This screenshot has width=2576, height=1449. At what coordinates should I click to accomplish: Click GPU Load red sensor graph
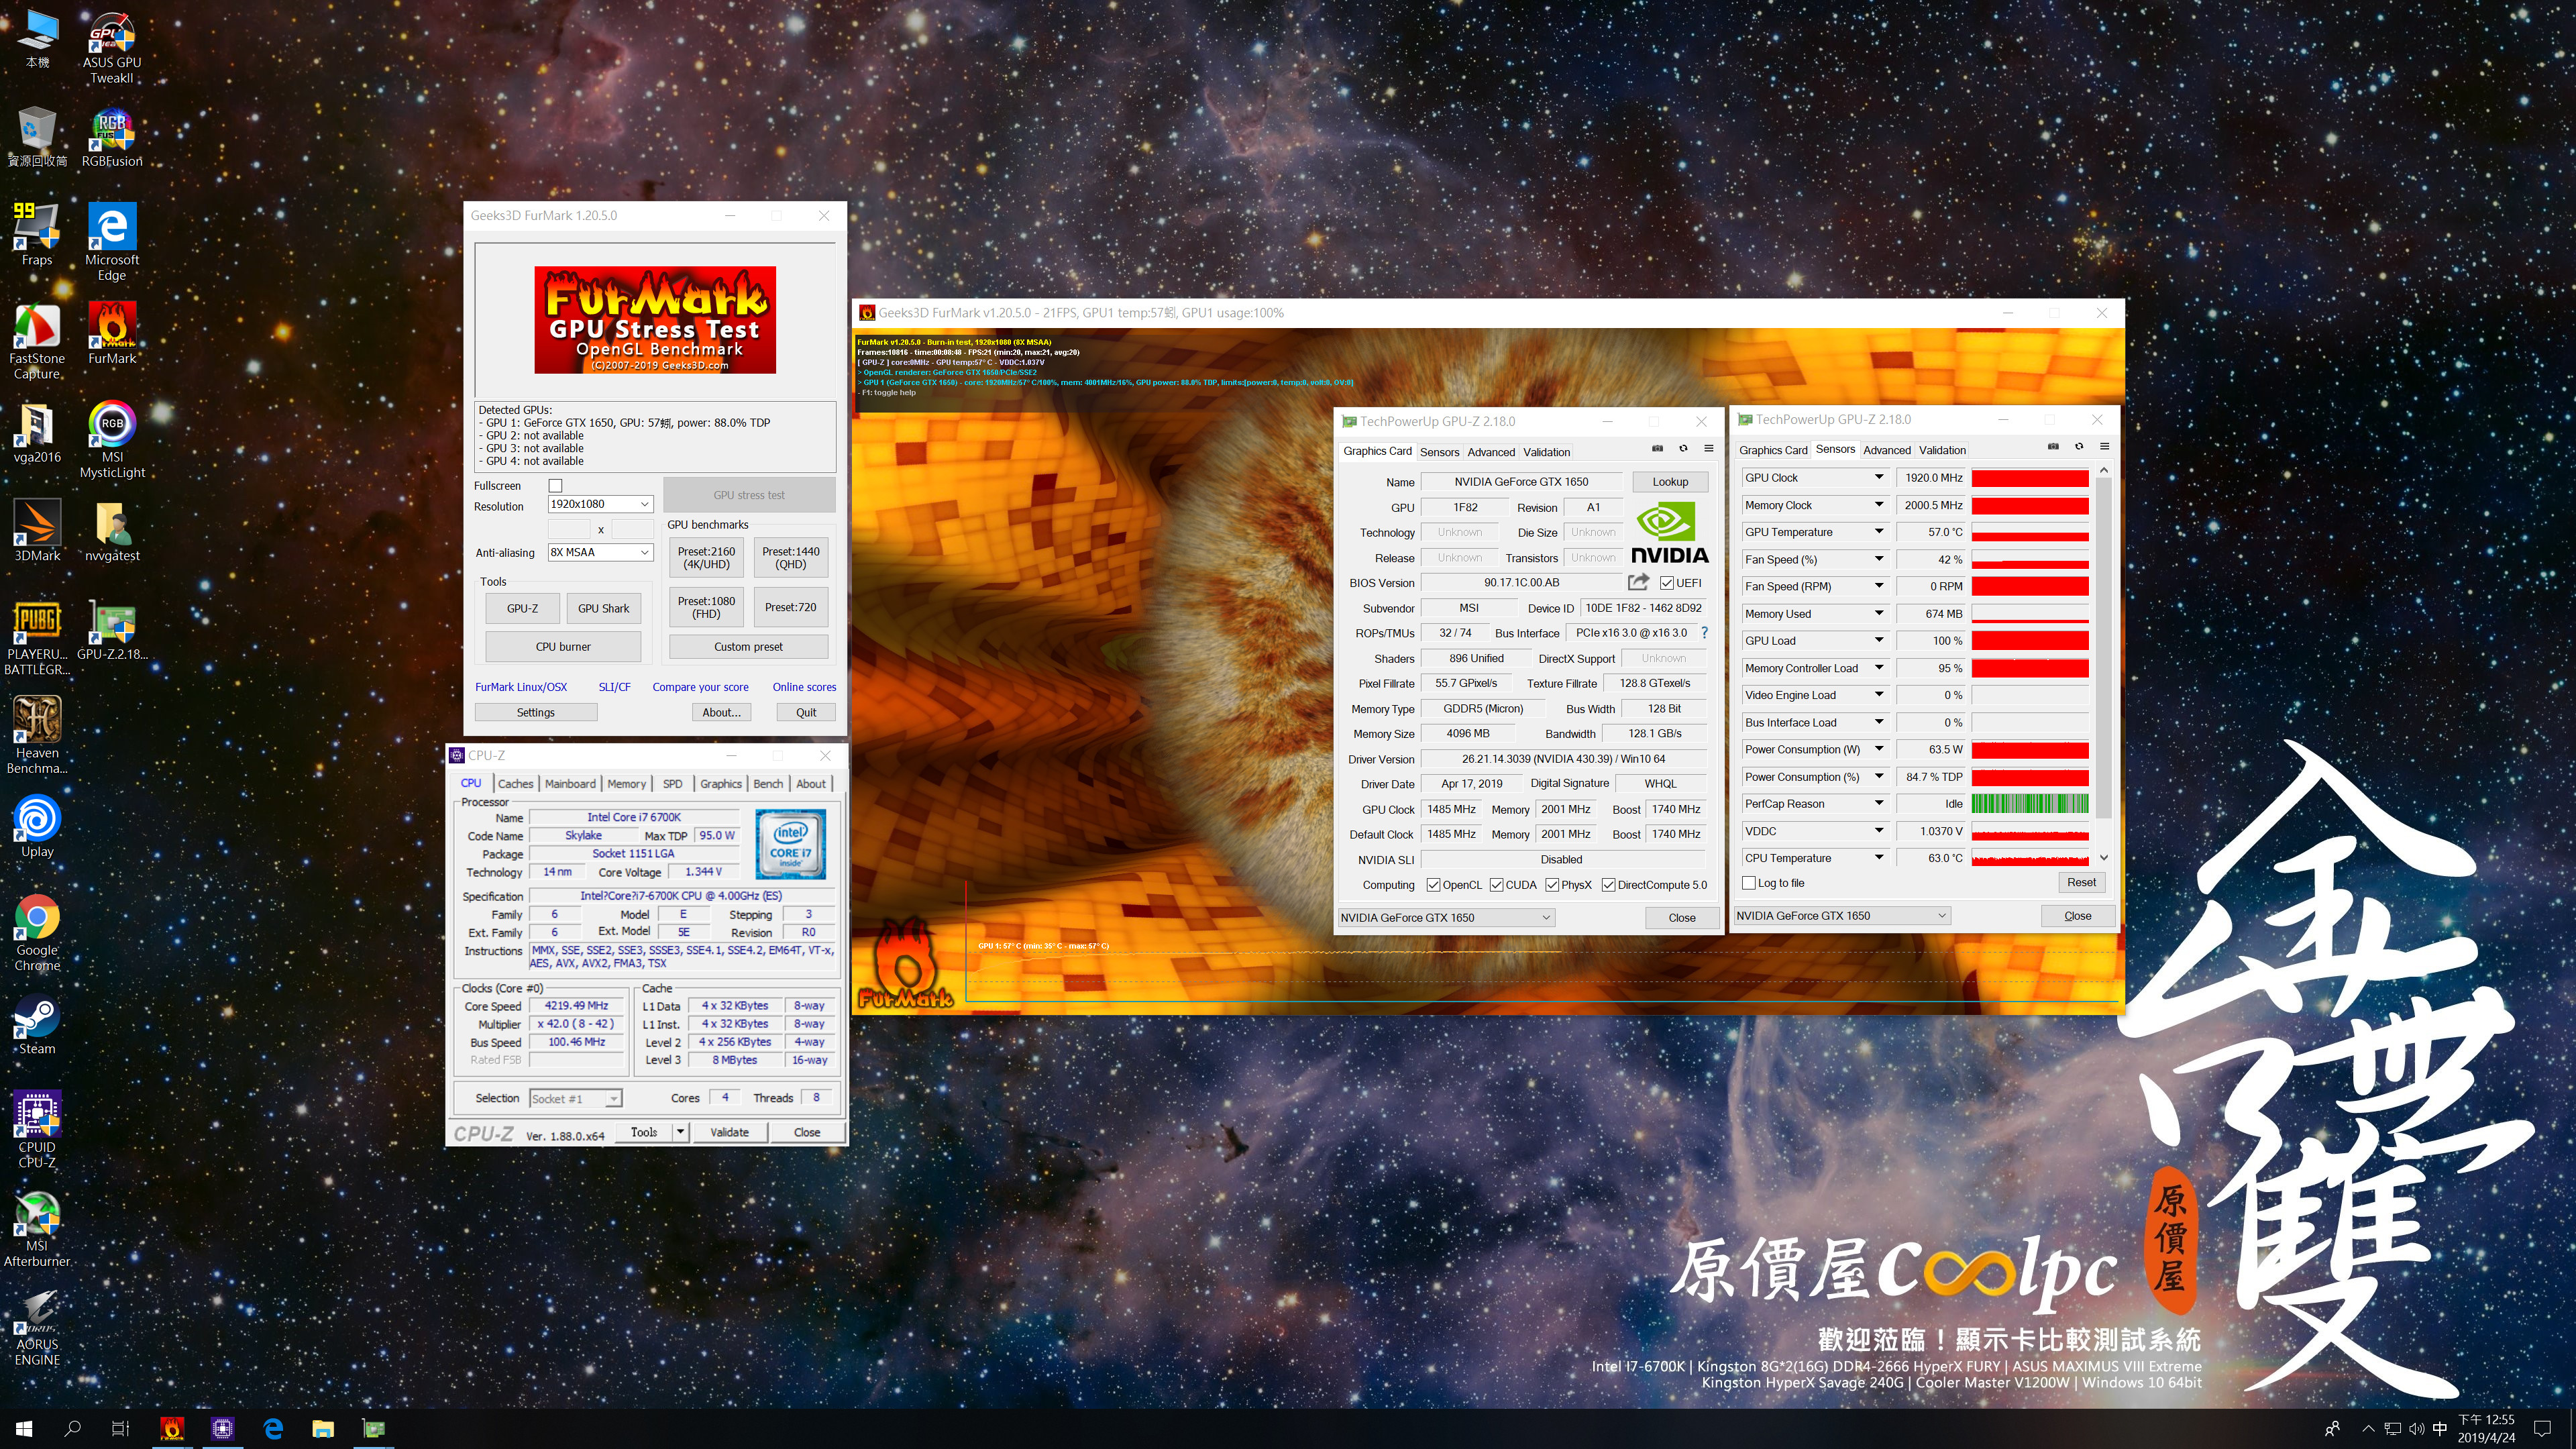[x=2029, y=640]
